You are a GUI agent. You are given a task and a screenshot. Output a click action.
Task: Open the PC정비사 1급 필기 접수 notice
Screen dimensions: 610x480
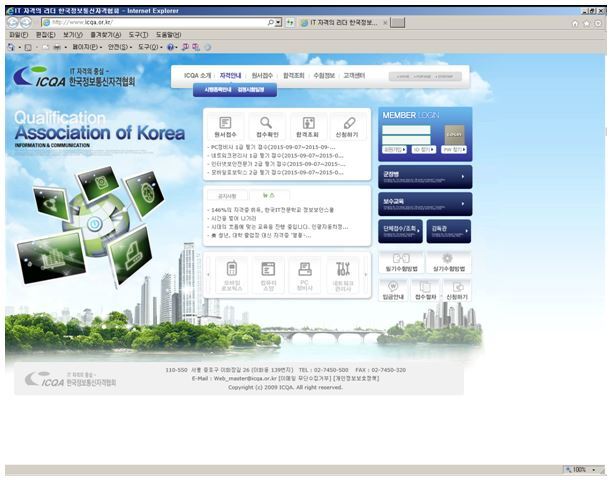click(273, 147)
